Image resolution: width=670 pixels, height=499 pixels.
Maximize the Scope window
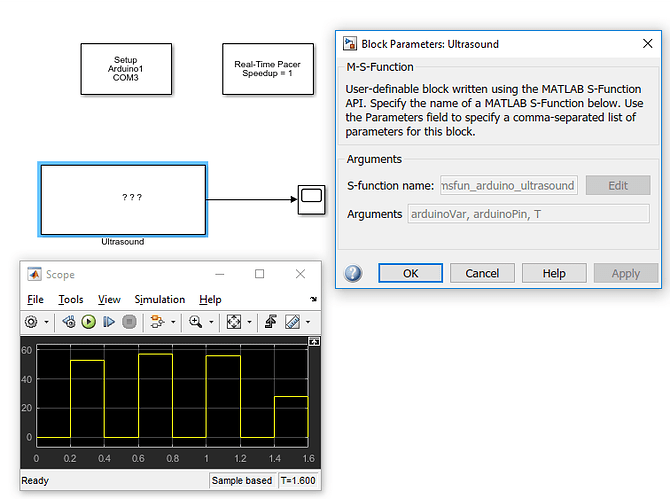(x=259, y=274)
